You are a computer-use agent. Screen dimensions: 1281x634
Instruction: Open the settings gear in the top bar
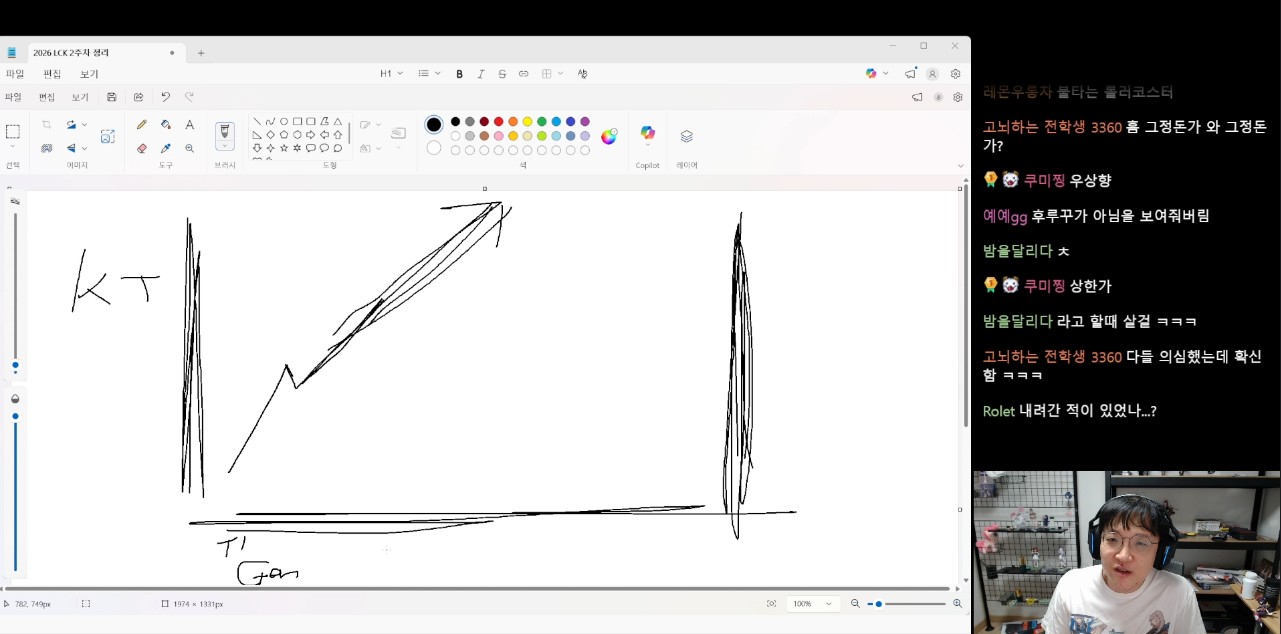(x=955, y=73)
